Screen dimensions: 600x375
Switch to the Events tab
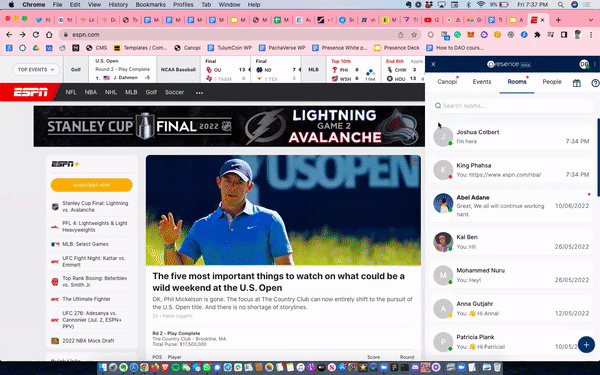[x=482, y=82]
